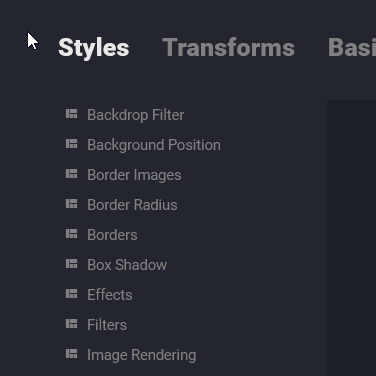376x376 pixels.
Task: Open the Background Position link
Action: 154,145
